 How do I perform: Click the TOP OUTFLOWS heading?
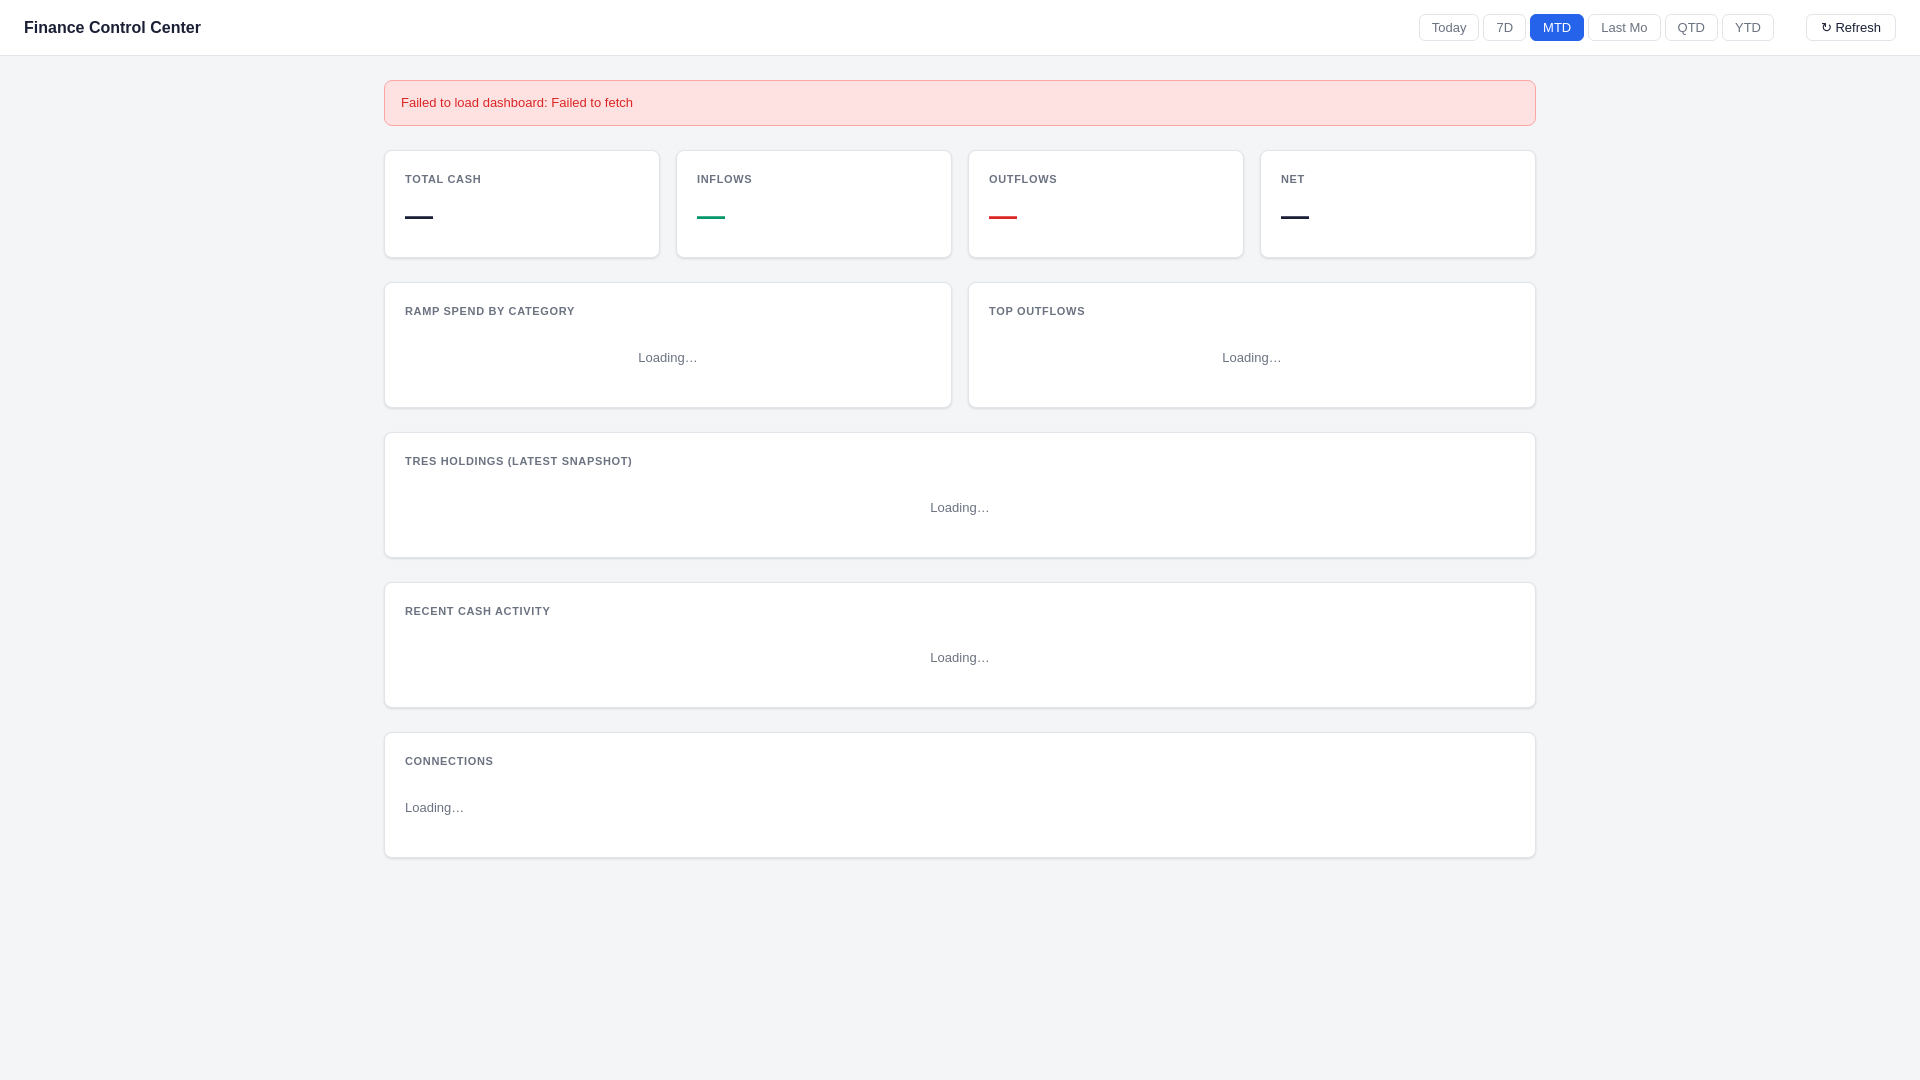click(1036, 311)
